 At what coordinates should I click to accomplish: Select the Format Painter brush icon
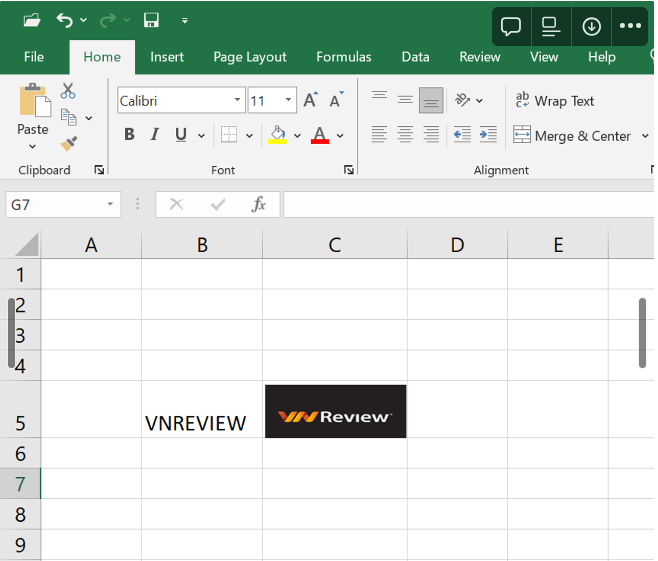click(68, 144)
